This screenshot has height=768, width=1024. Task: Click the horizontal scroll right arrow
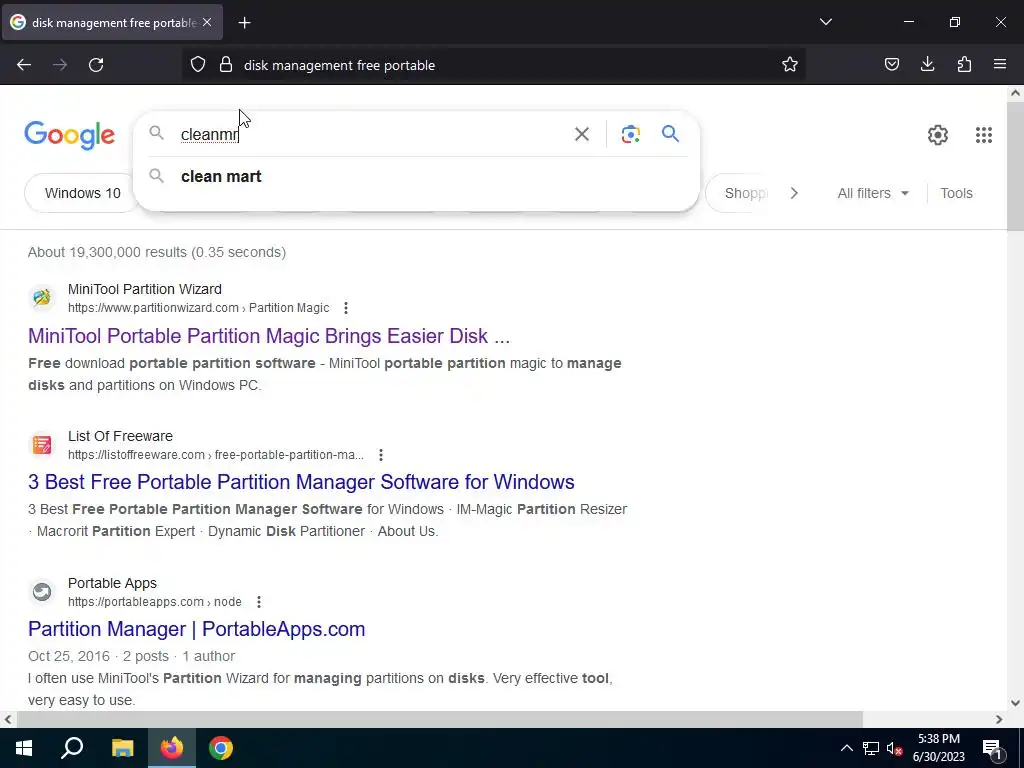[x=999, y=719]
